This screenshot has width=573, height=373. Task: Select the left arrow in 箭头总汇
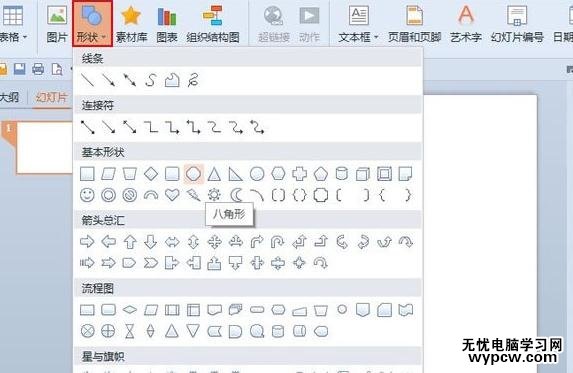109,241
